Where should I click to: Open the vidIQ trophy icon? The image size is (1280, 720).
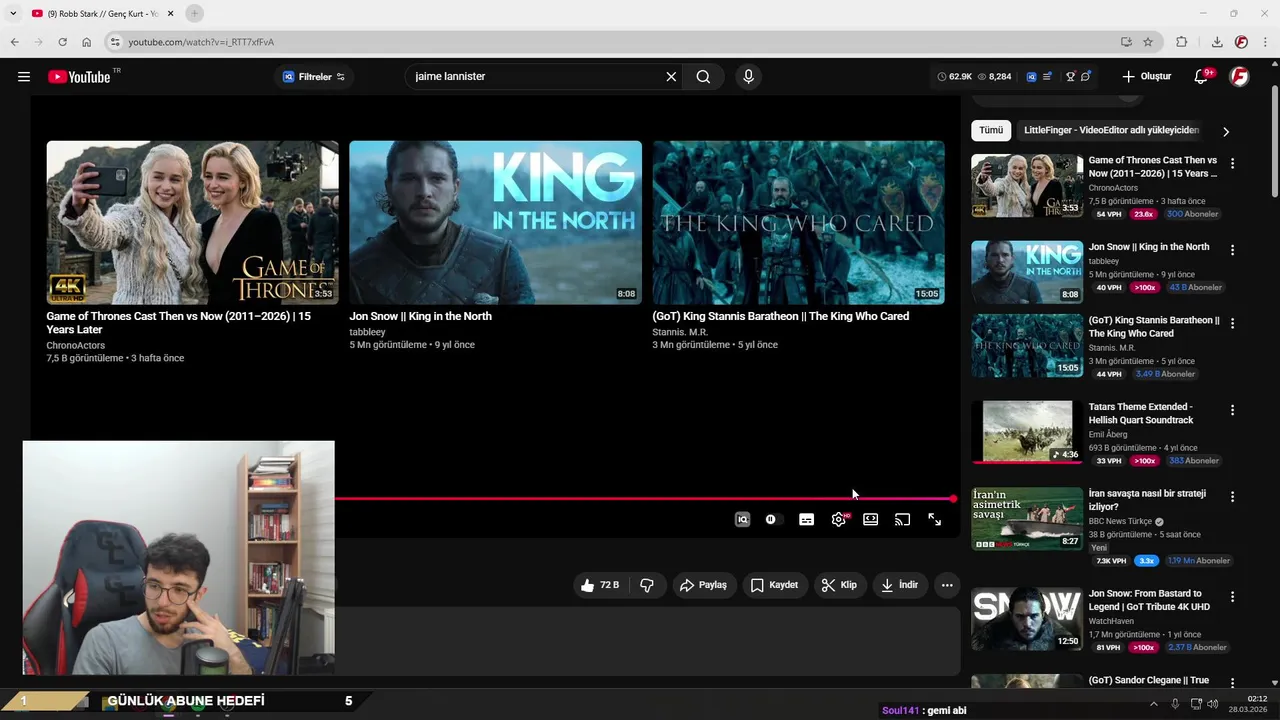1070,77
